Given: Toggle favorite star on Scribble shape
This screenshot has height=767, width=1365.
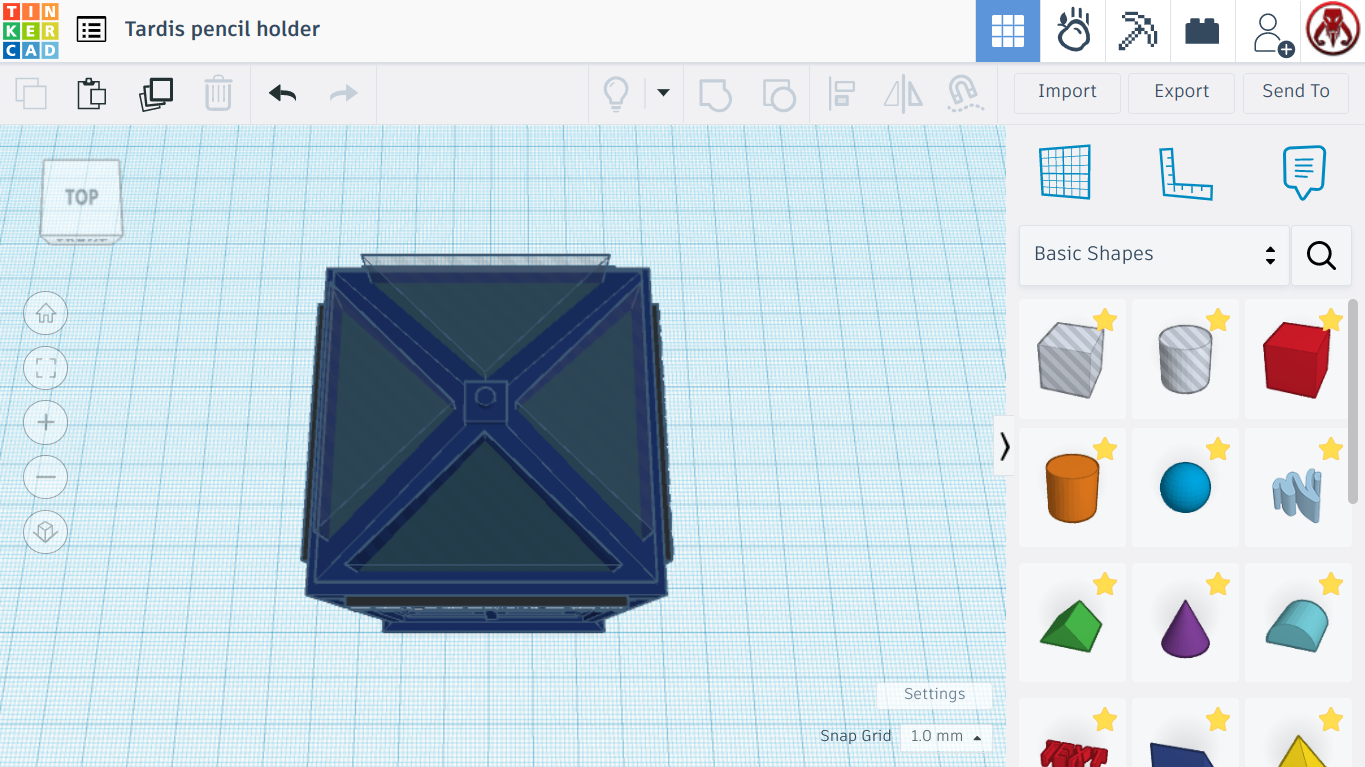Looking at the screenshot, I should coord(1330,449).
